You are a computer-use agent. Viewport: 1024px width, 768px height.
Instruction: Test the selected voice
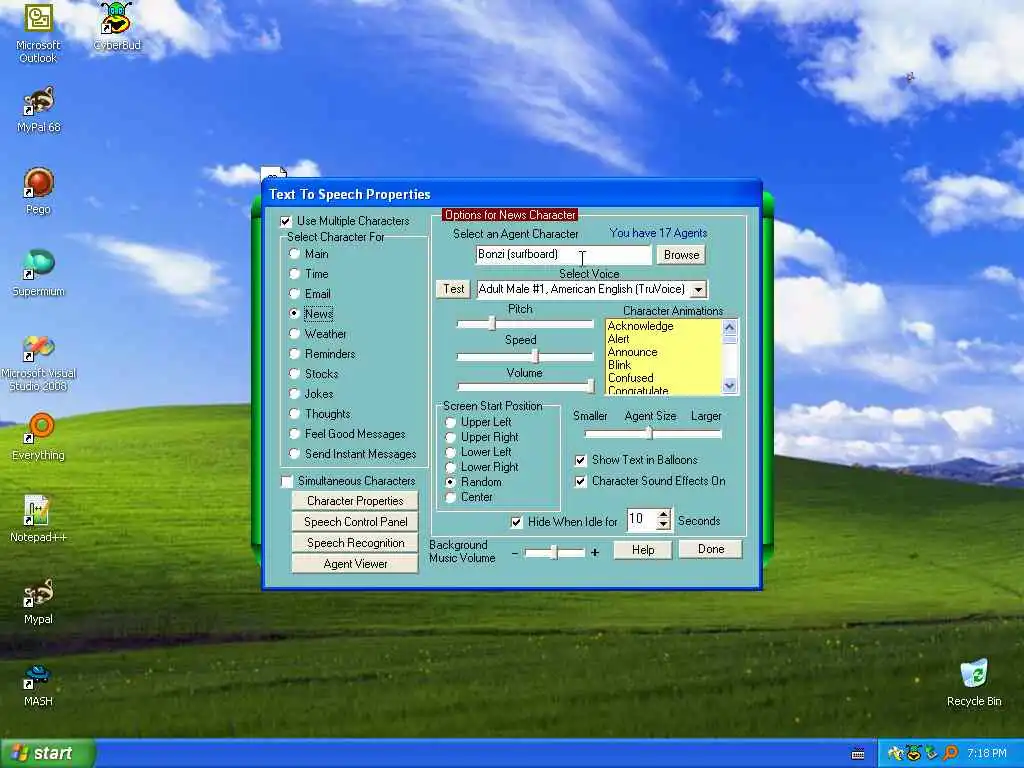tap(453, 289)
